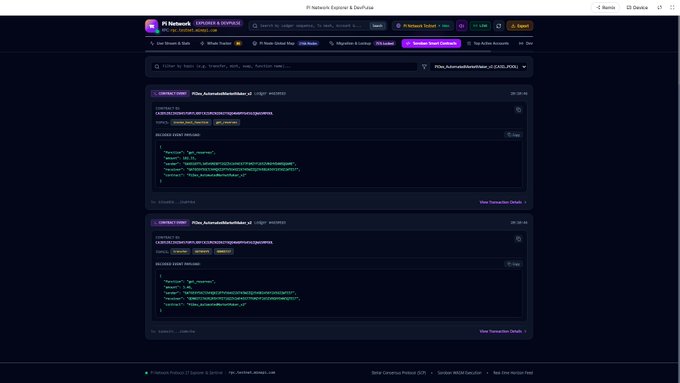Click the fullscreen icon in top bar

(x=672, y=7)
